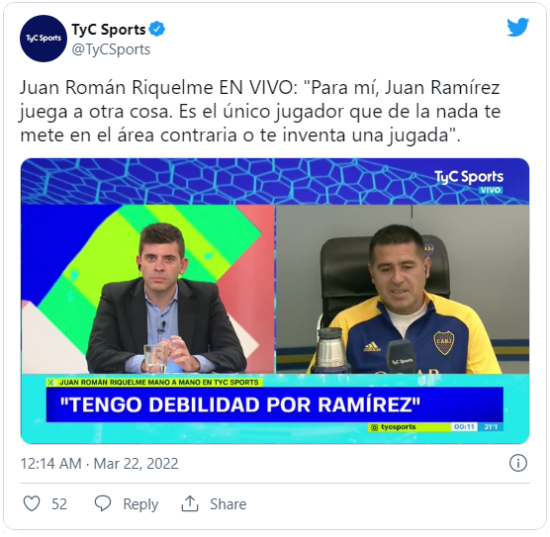Click the Twitter bird logo
This screenshot has width=550, height=537.
[x=518, y=27]
